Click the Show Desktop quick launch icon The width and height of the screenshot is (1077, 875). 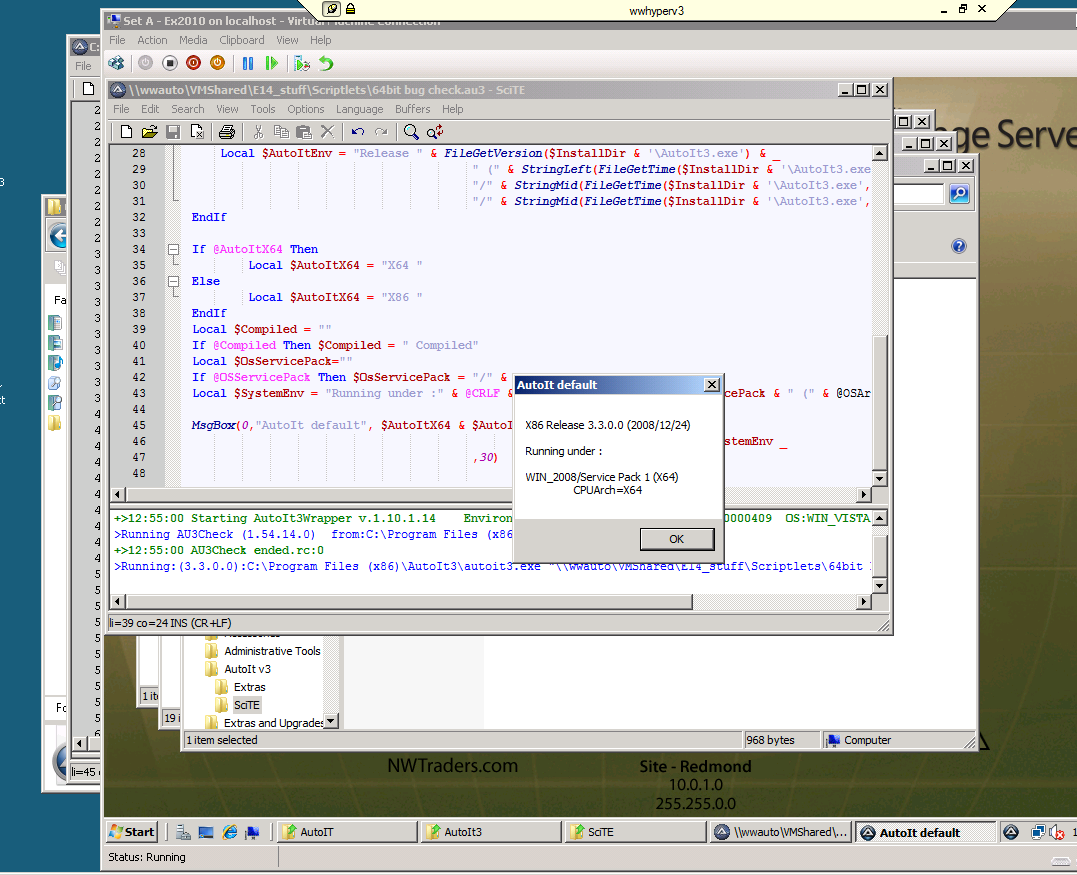click(206, 832)
